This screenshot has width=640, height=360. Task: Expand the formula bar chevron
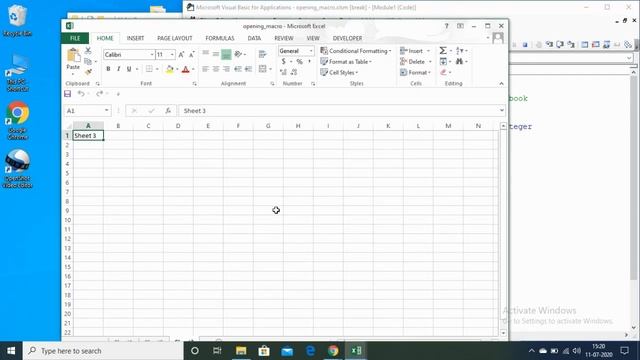point(502,111)
